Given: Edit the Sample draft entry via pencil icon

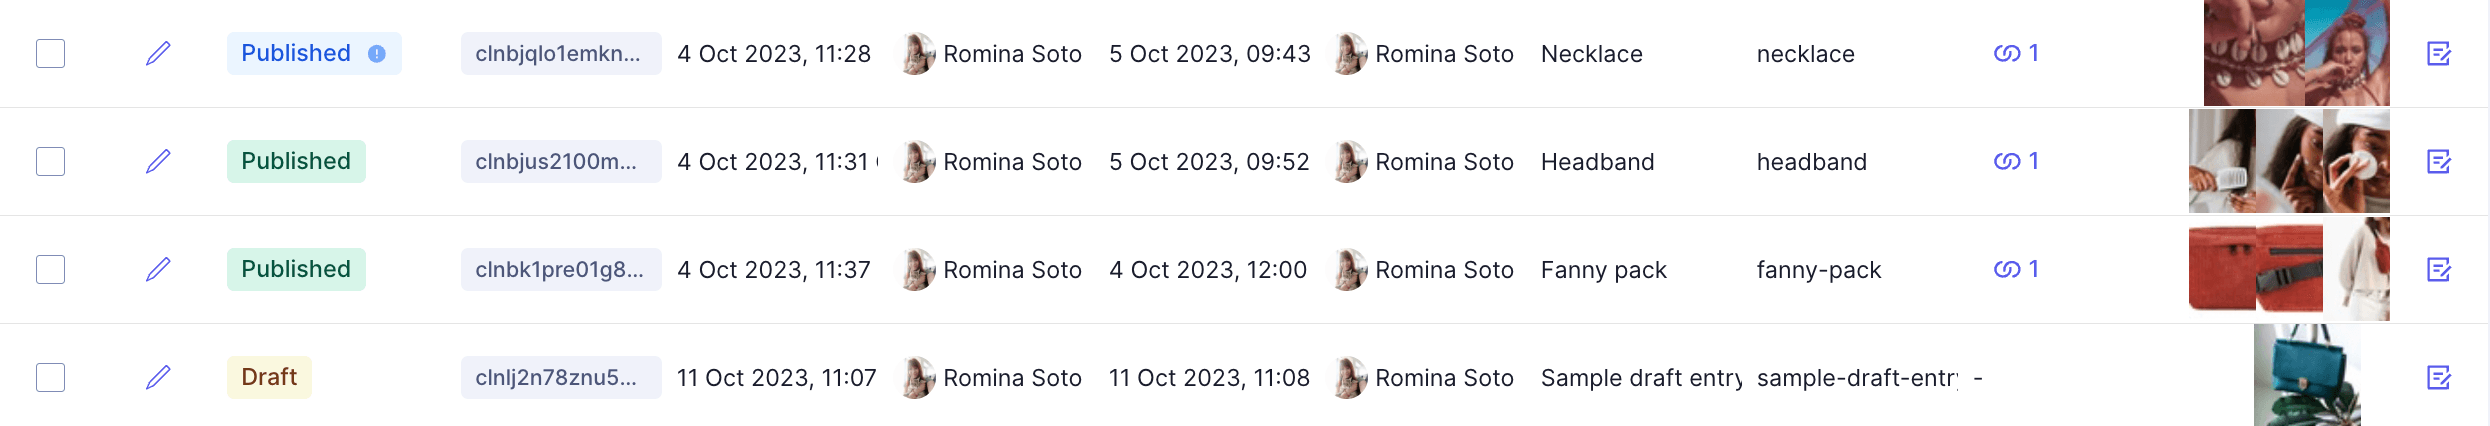Looking at the screenshot, I should pyautogui.click(x=158, y=377).
